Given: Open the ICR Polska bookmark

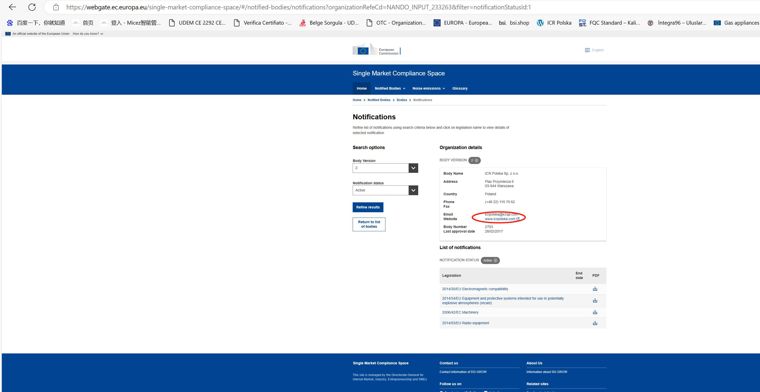Looking at the screenshot, I should click(554, 23).
